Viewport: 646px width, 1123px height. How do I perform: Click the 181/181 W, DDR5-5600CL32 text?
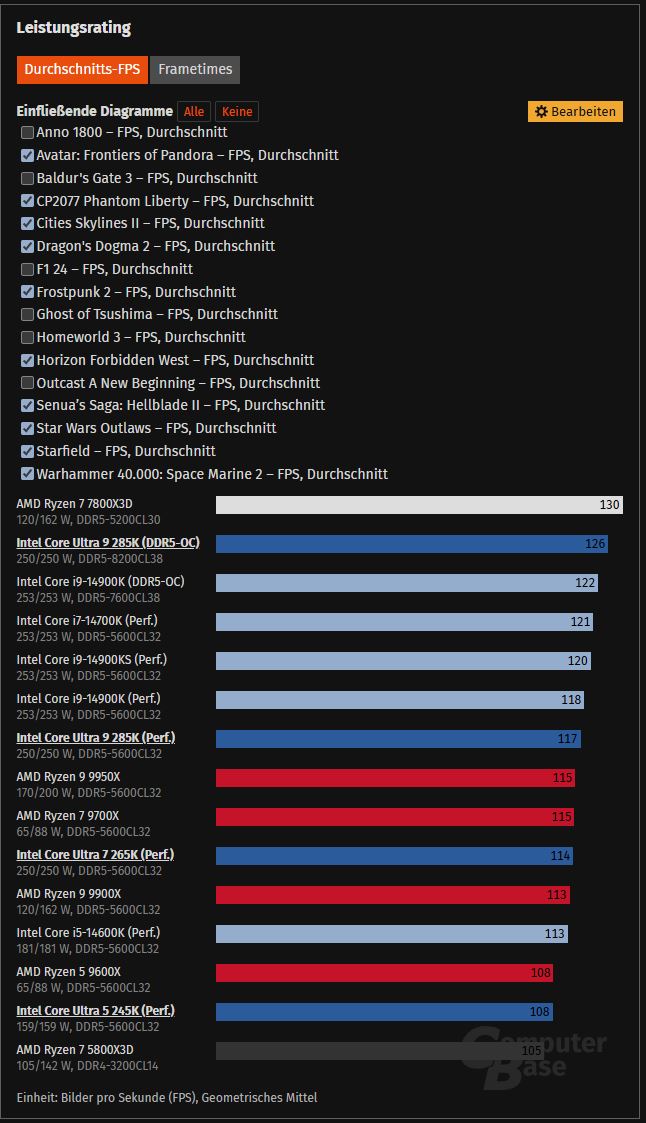pos(87,949)
